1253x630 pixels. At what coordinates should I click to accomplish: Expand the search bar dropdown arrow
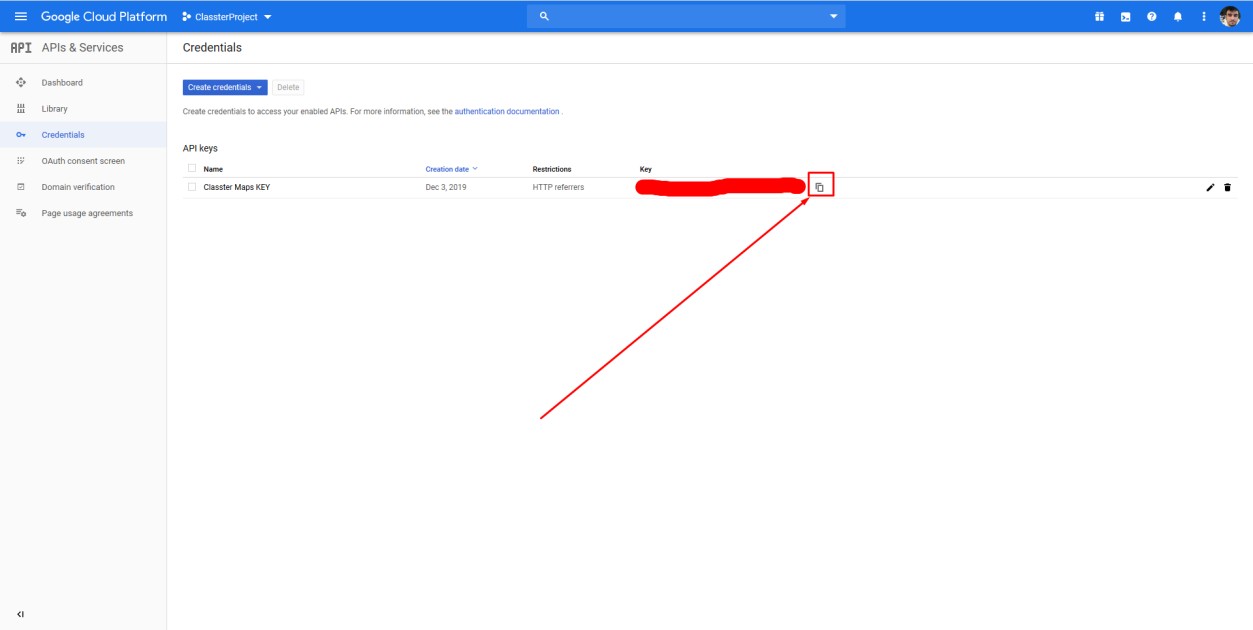[x=833, y=16]
